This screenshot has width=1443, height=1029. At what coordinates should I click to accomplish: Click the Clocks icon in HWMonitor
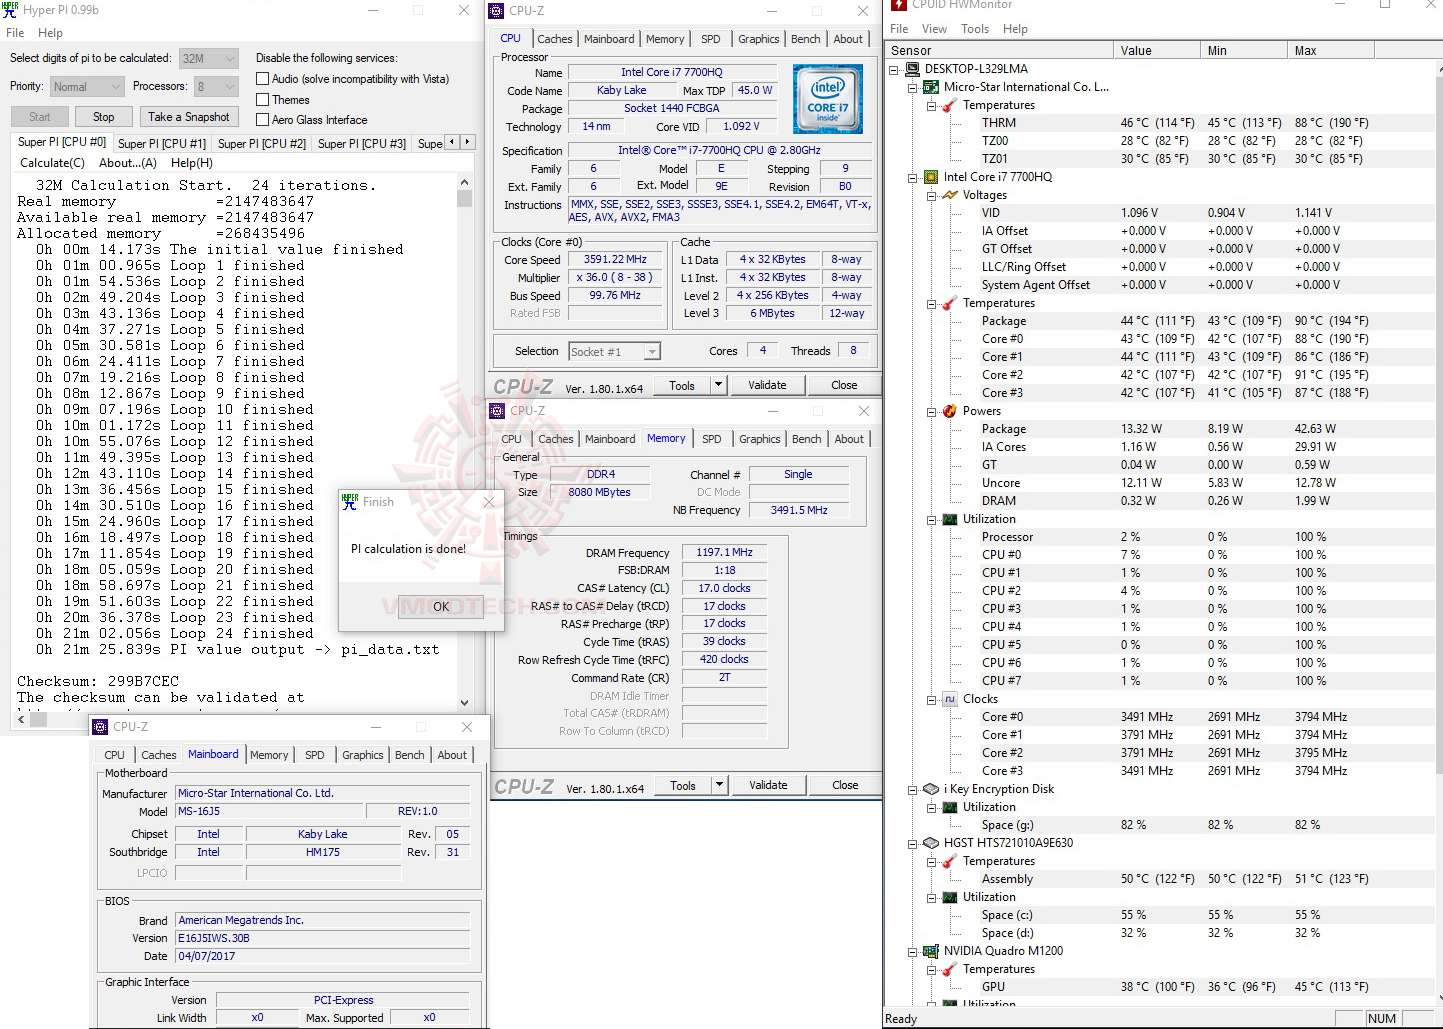click(x=948, y=699)
